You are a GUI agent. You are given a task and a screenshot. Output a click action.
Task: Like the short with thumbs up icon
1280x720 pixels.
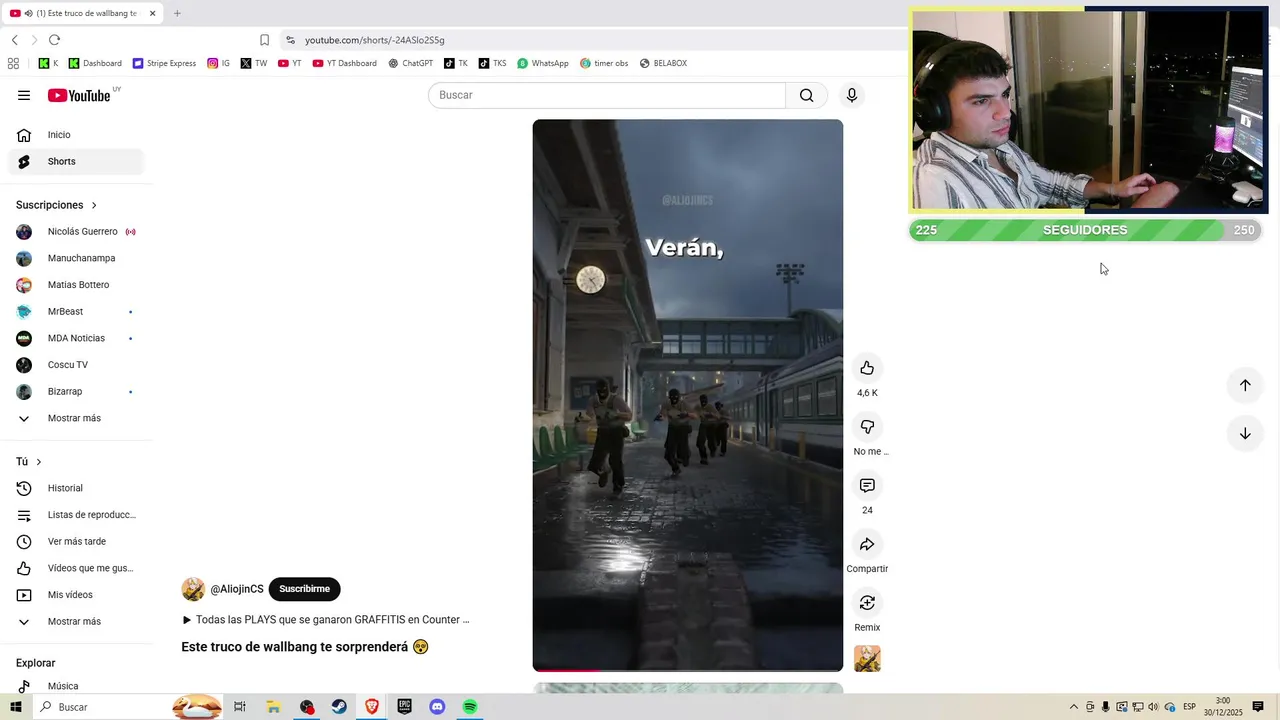click(867, 368)
